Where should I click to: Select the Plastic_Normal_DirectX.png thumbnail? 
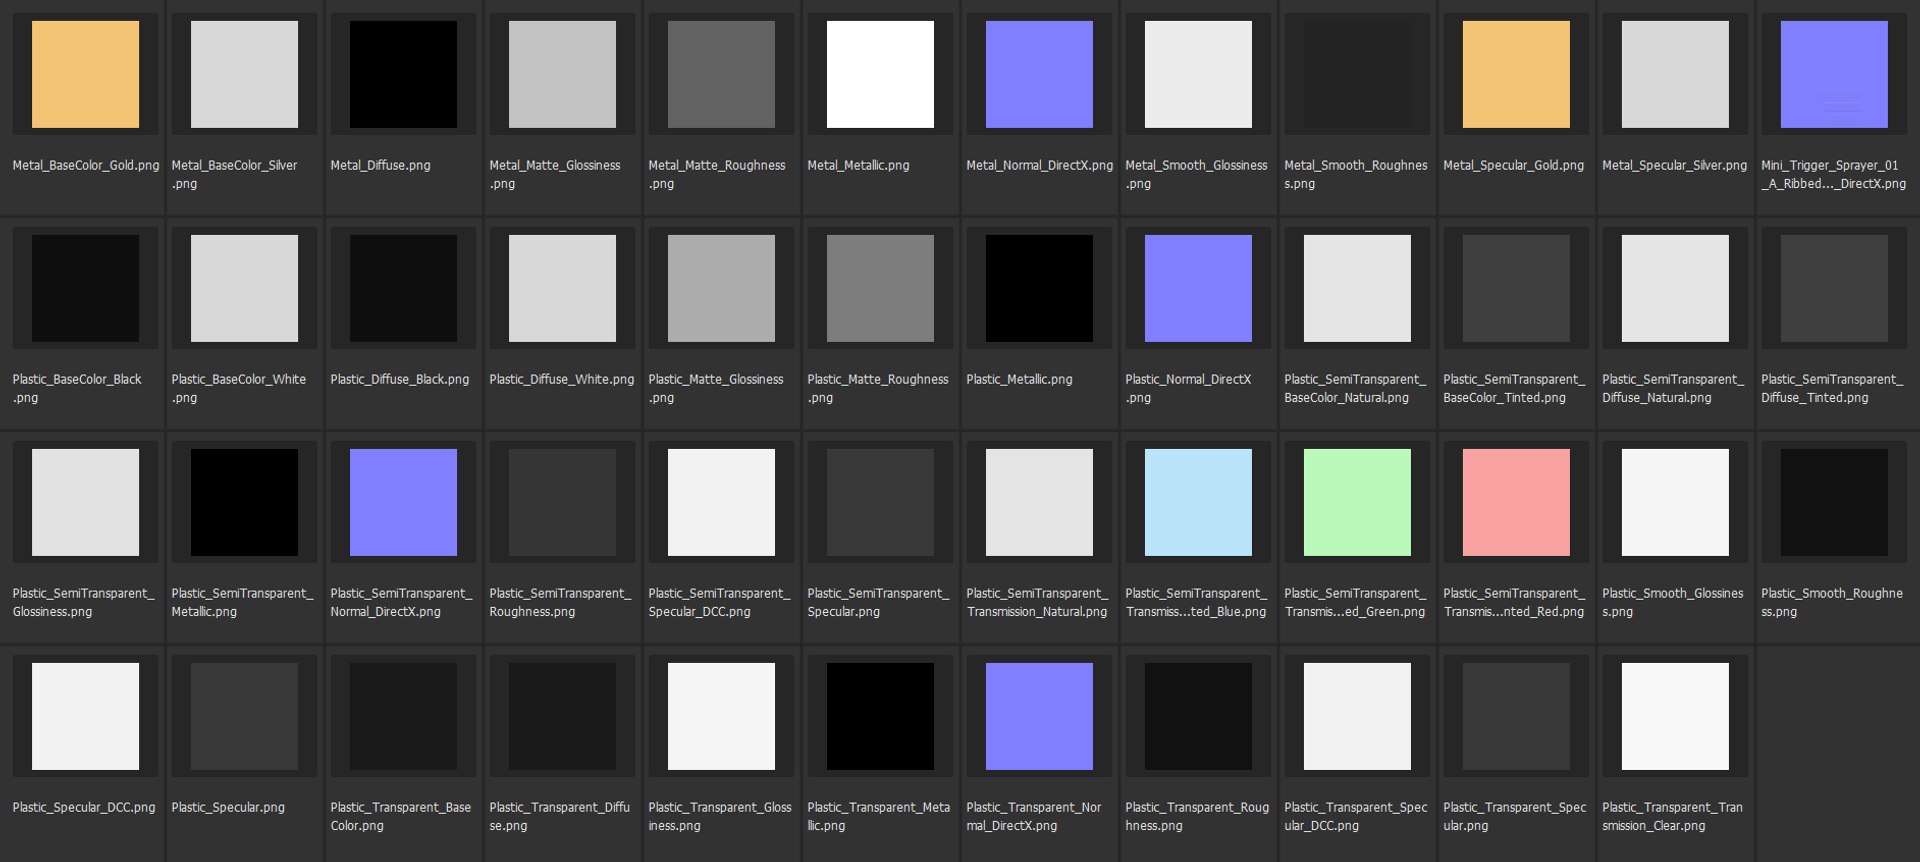1198,288
